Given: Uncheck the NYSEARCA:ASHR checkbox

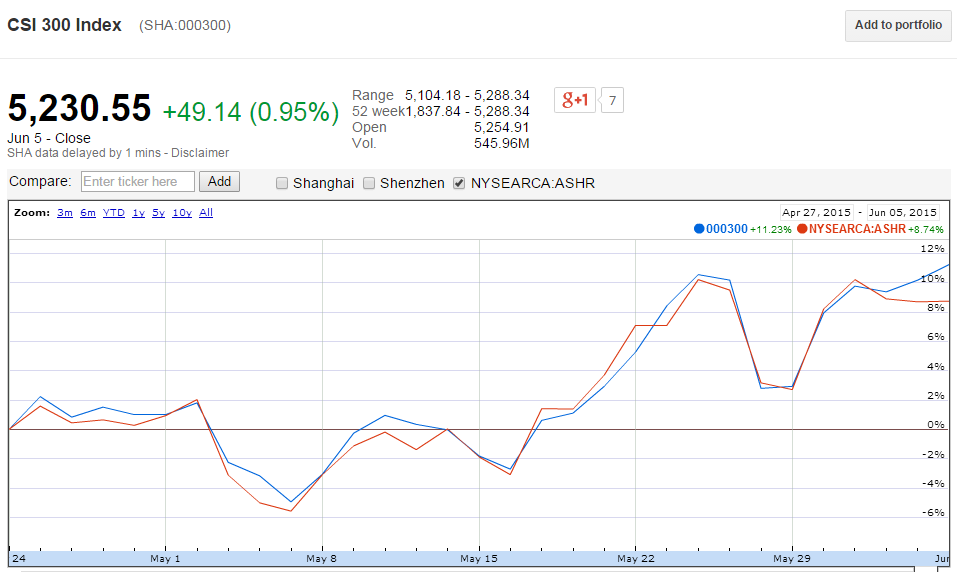Looking at the screenshot, I should click(x=459, y=183).
